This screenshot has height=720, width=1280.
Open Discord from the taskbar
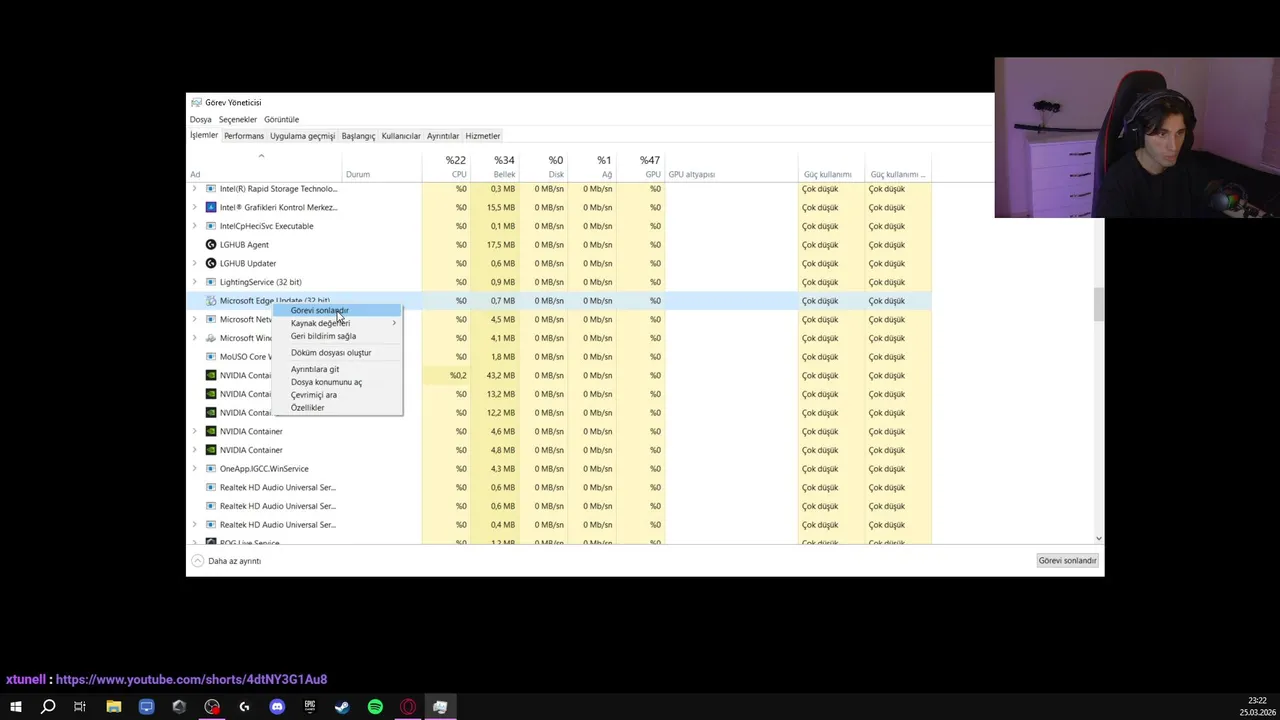point(277,707)
